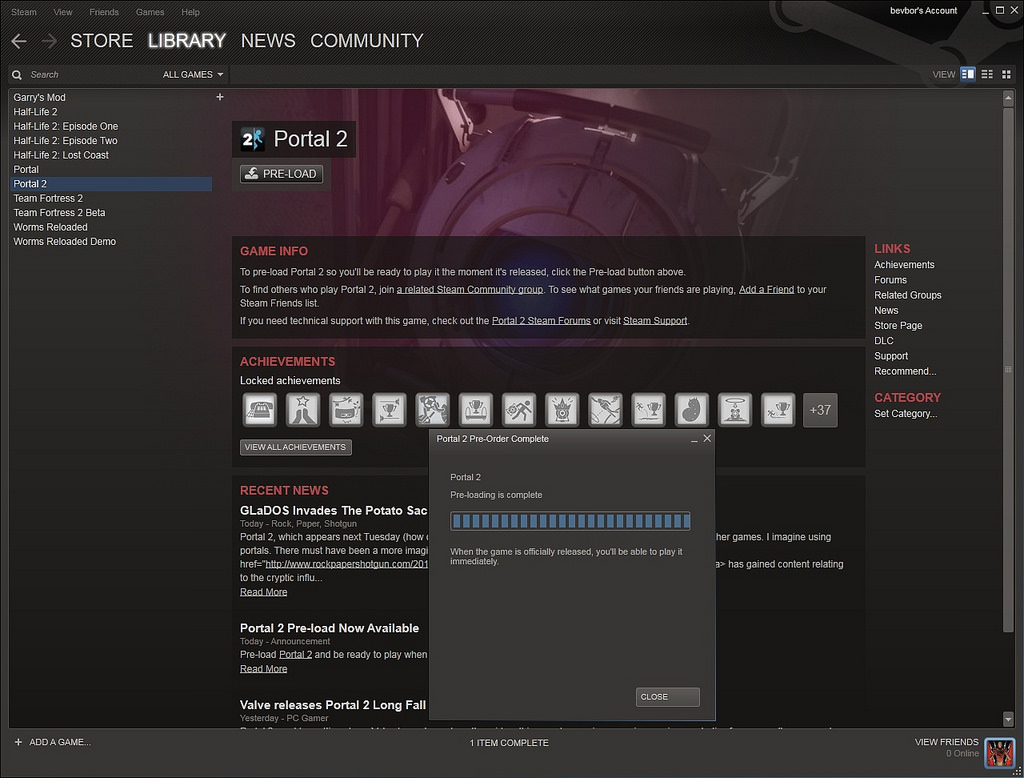Switch to detail view icon
Image resolution: width=1024 pixels, height=778 pixels.
click(968, 74)
